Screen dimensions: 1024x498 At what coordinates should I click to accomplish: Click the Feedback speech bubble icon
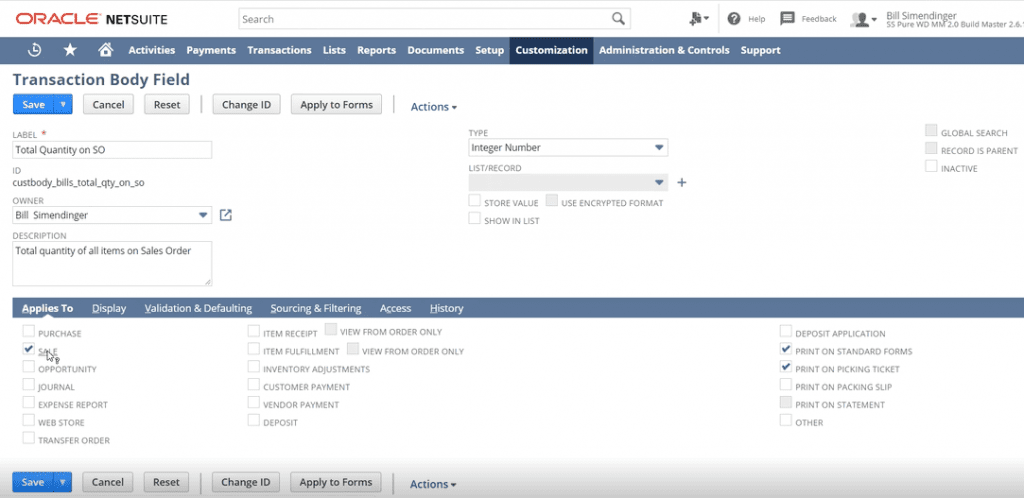click(x=787, y=19)
